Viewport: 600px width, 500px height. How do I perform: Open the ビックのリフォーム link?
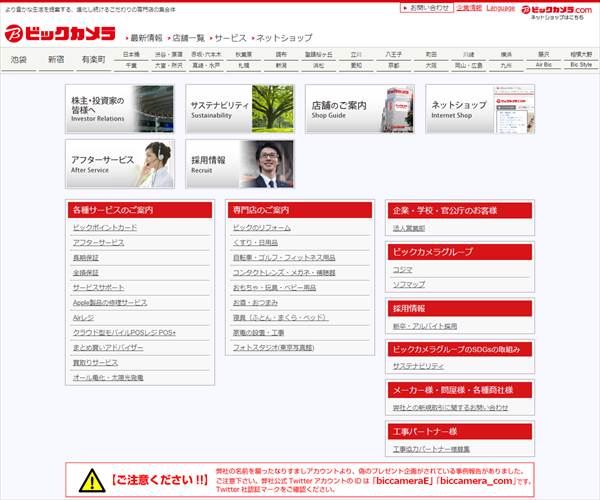coord(262,228)
